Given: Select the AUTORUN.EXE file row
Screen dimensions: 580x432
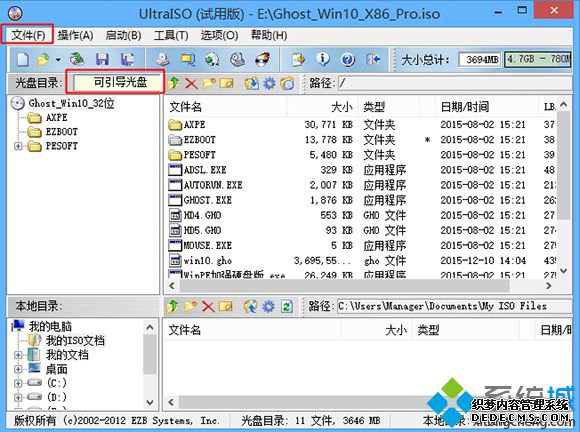Looking at the screenshot, I should [x=361, y=185].
